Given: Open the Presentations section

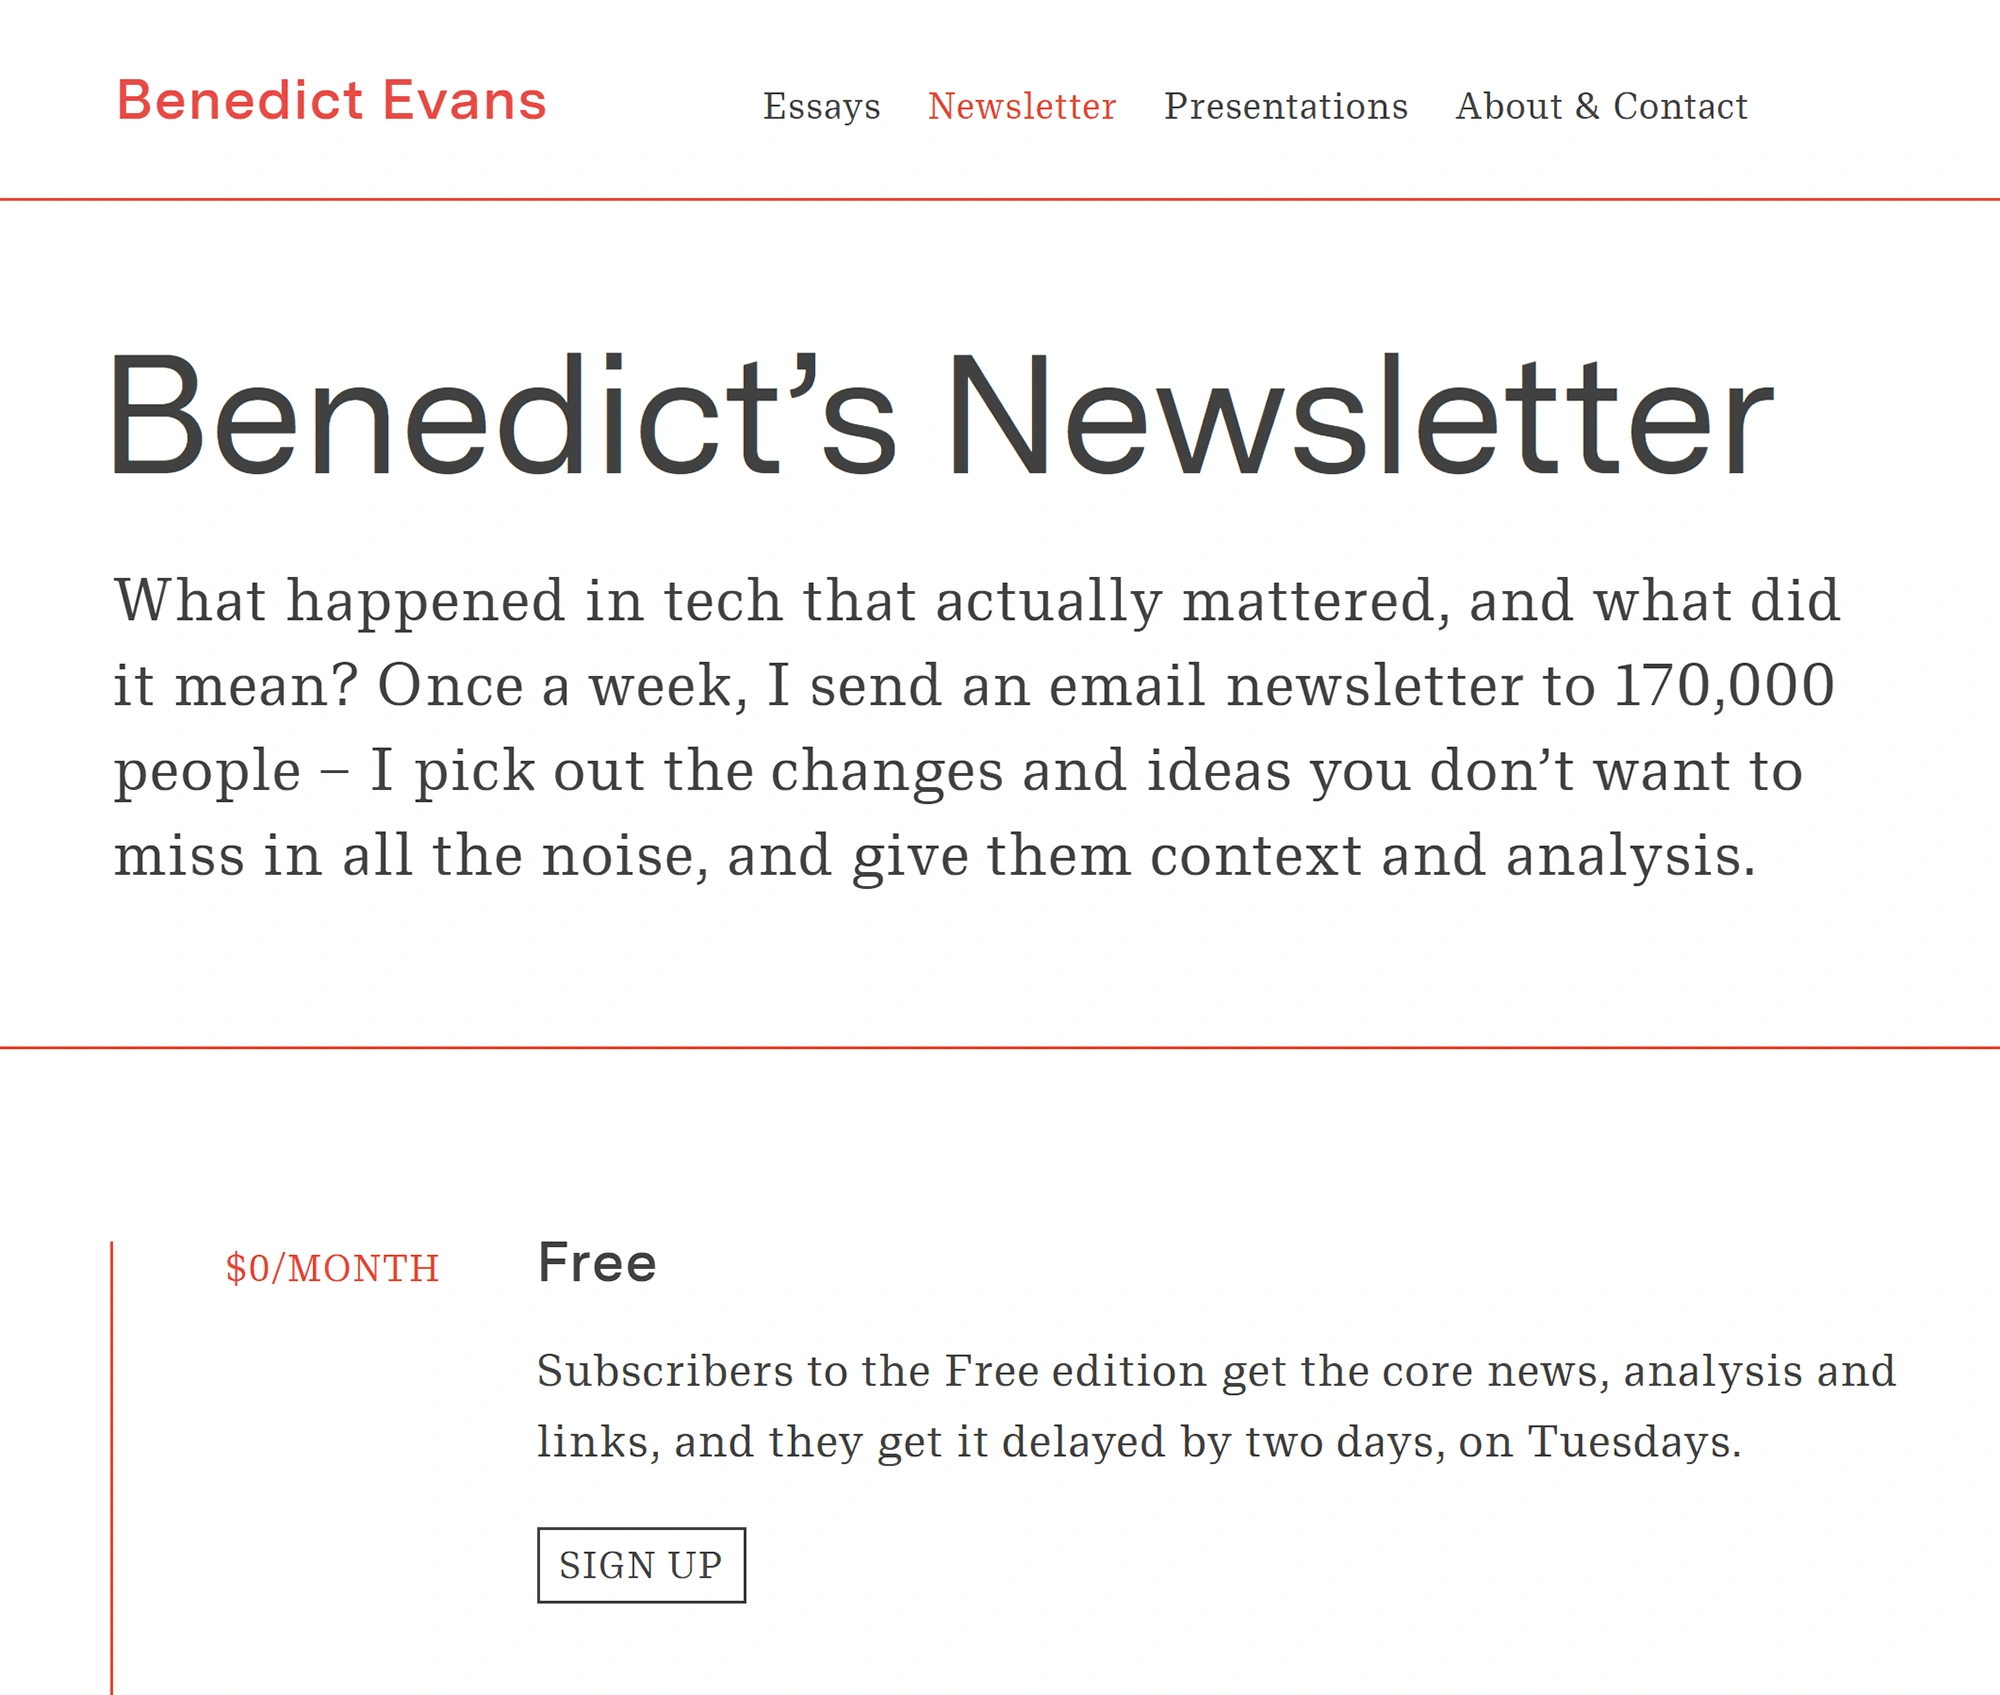Looking at the screenshot, I should click(1285, 105).
